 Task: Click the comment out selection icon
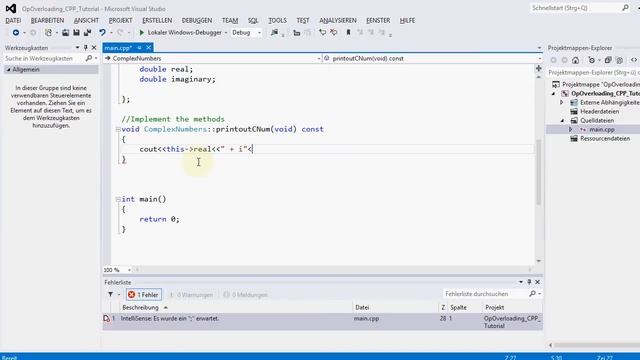click(322, 33)
